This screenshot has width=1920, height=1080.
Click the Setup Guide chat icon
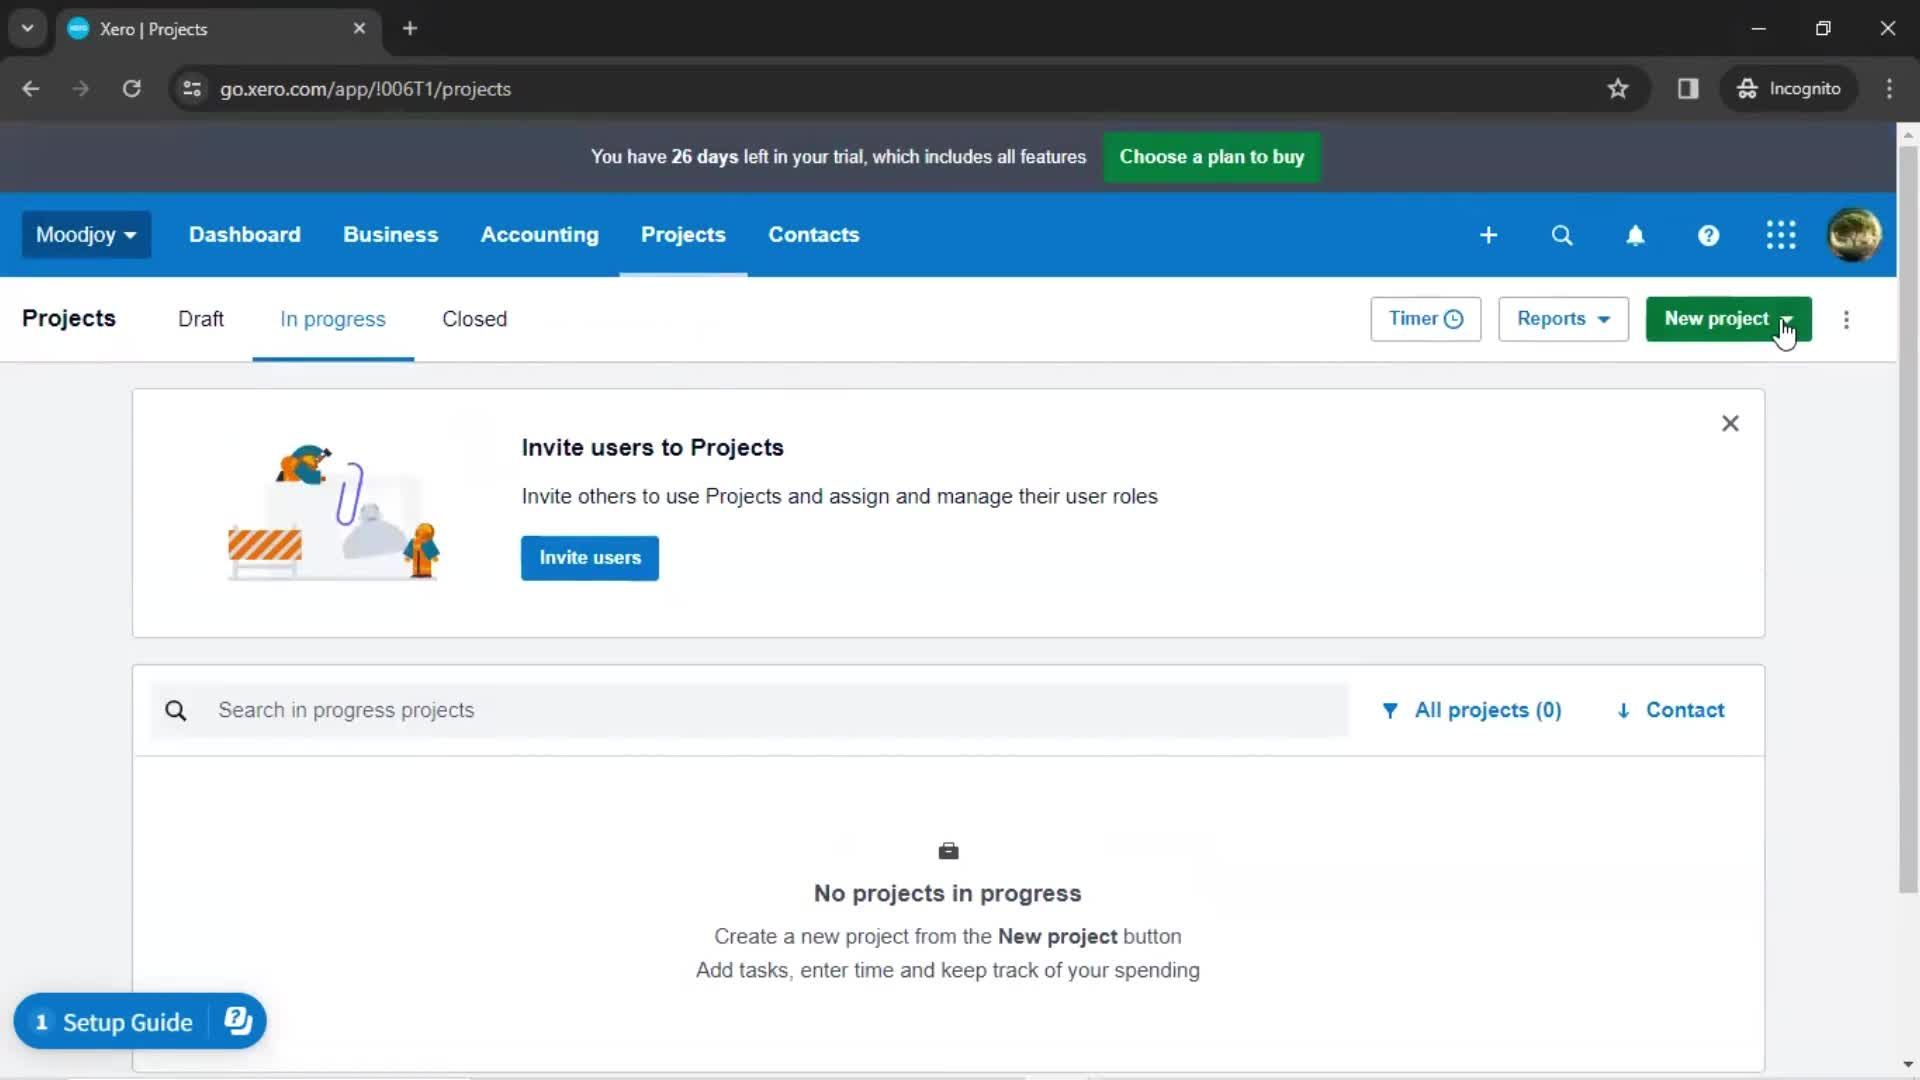click(238, 1020)
